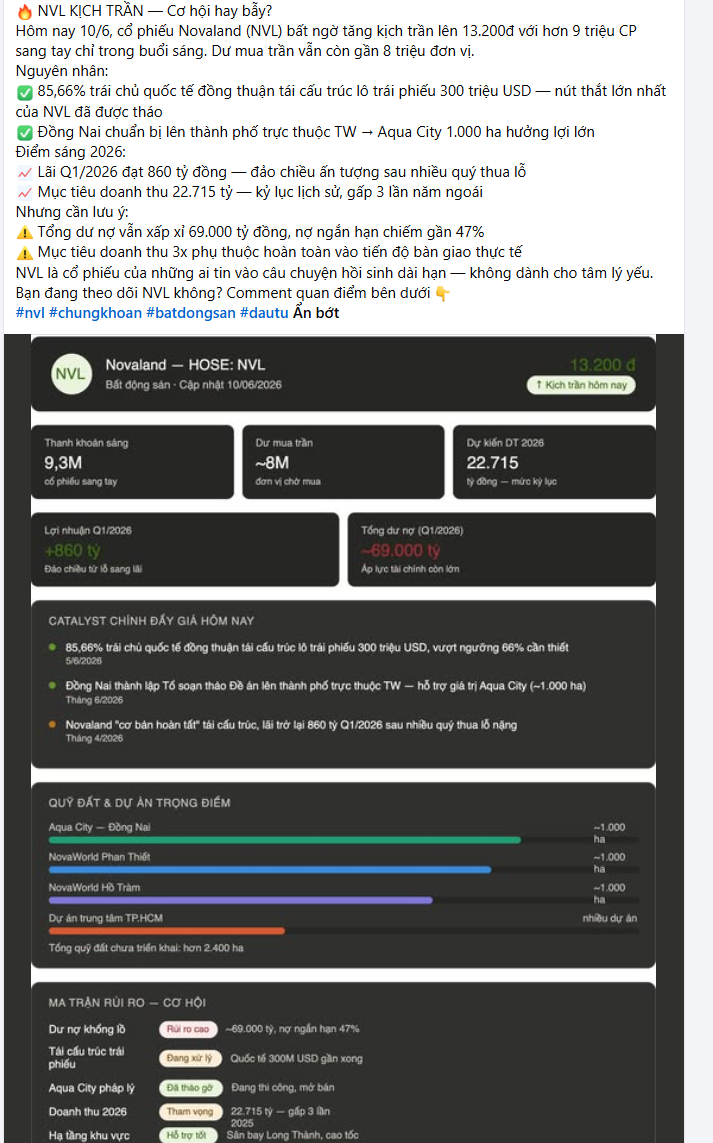This screenshot has height=1143, width=713.
Task: Click the Đang xử lý status tag
Action: pyautogui.click(x=190, y=1058)
